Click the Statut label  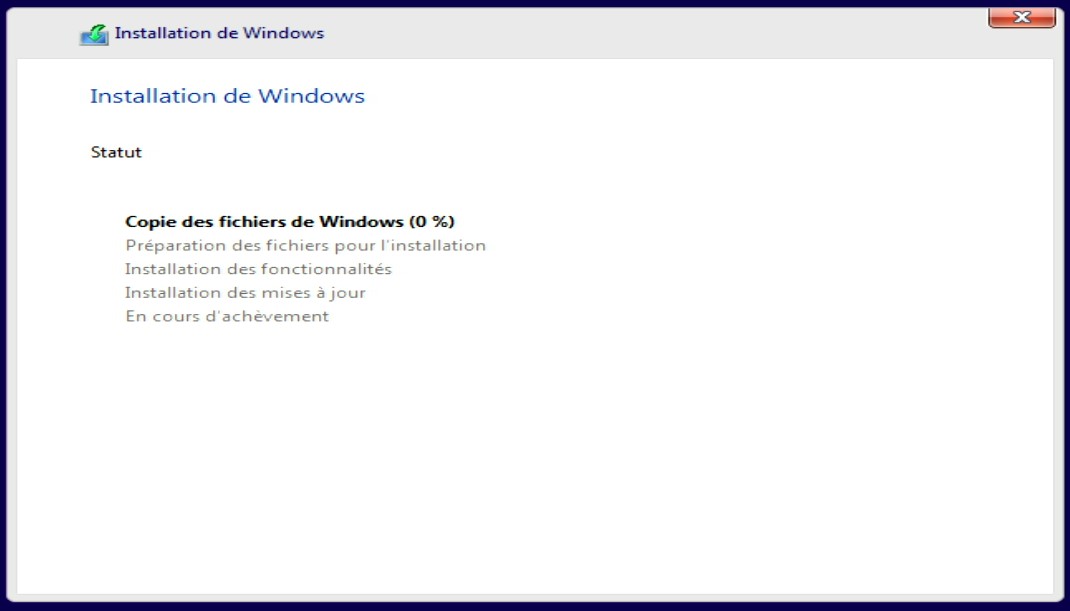pos(116,152)
